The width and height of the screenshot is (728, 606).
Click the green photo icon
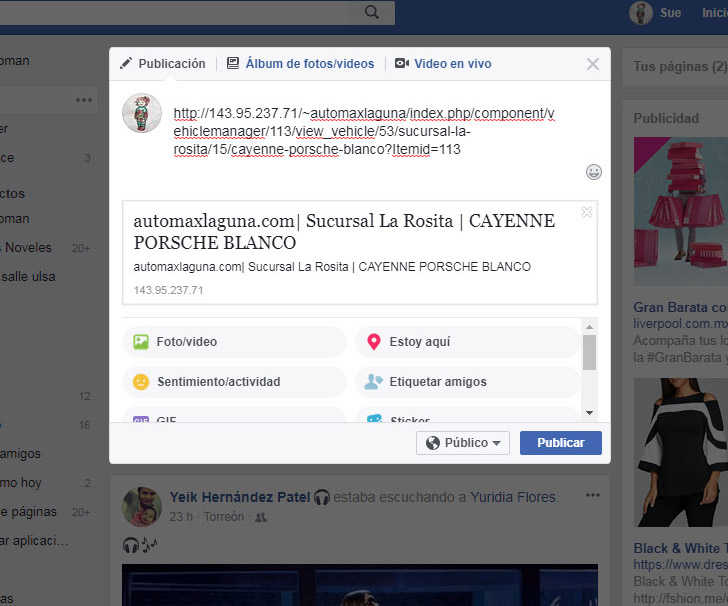click(x=141, y=342)
